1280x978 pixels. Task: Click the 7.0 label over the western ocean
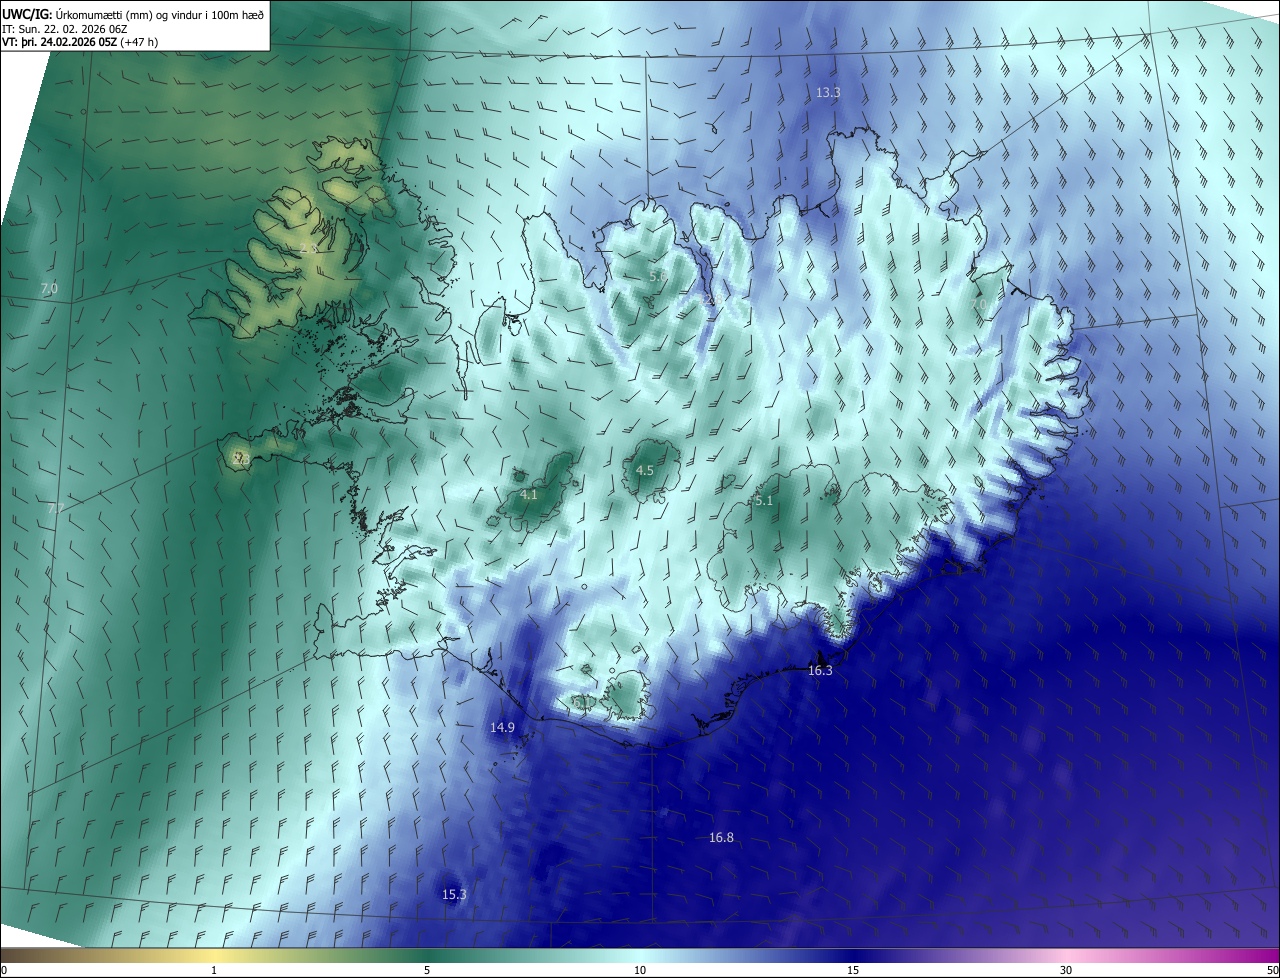tap(49, 289)
